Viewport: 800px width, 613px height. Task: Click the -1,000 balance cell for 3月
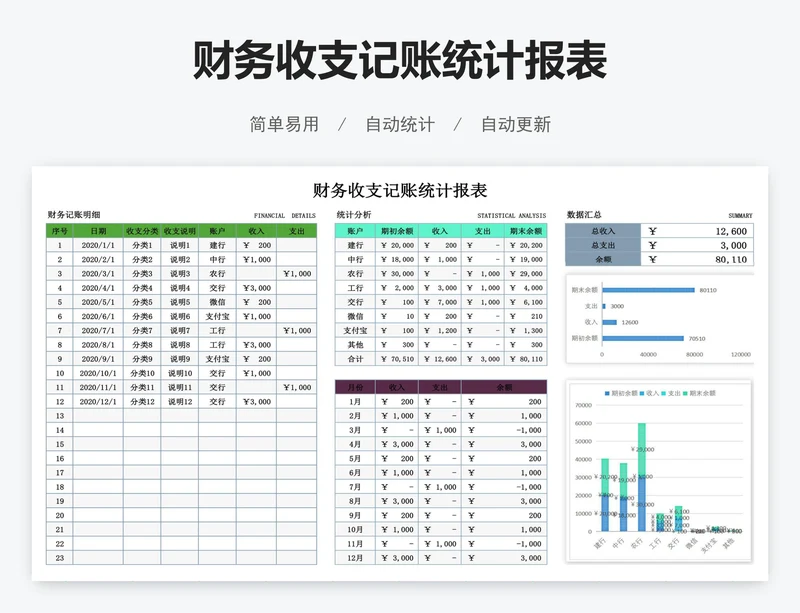point(504,430)
